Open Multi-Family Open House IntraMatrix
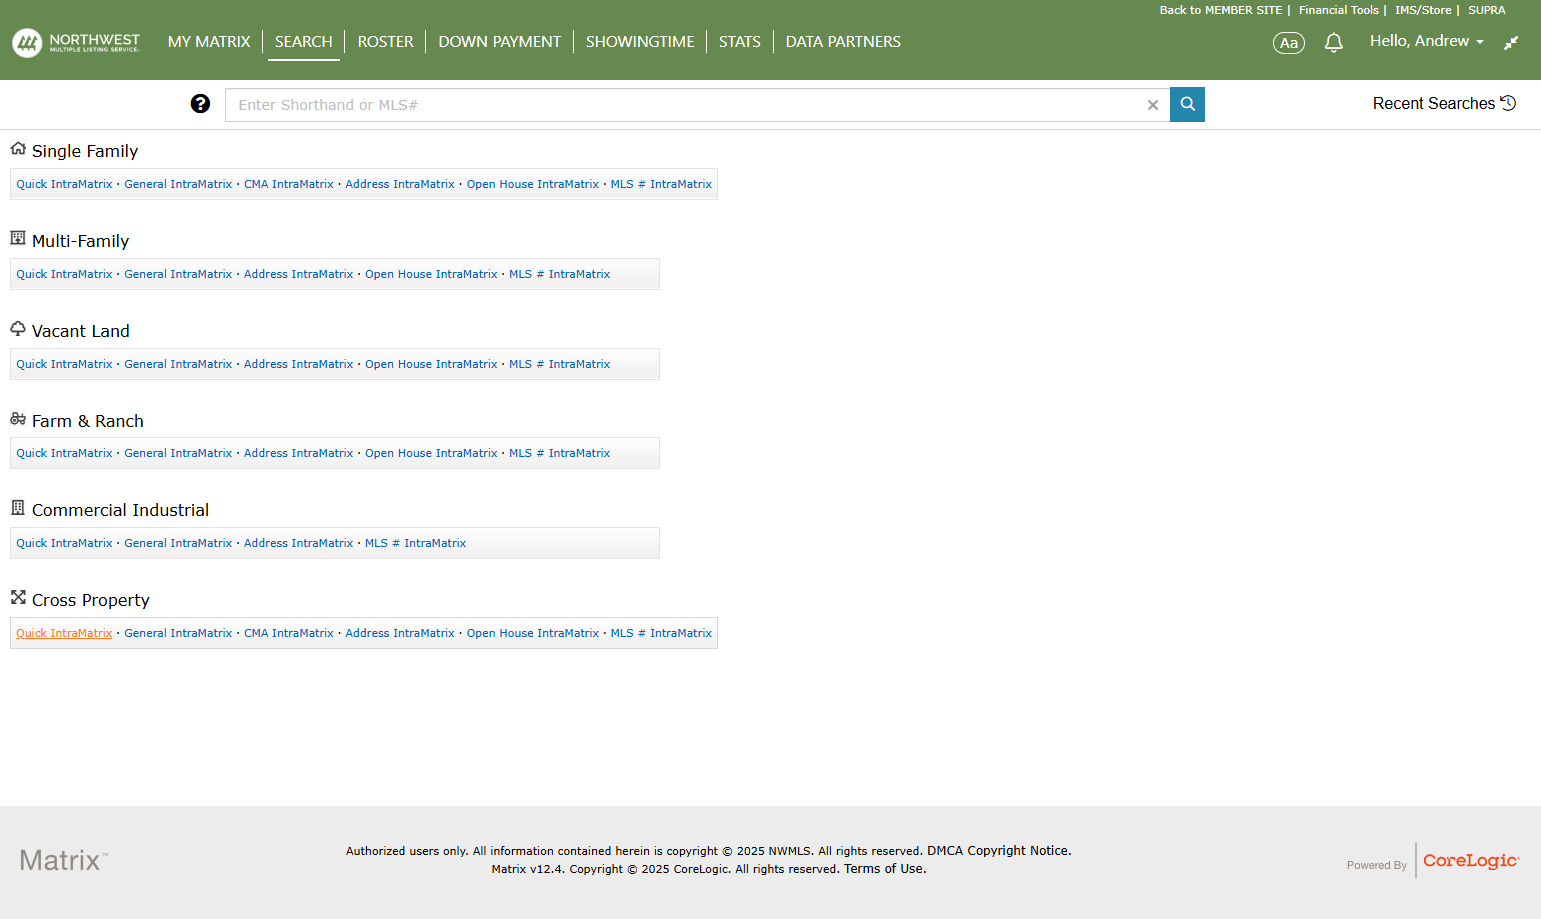This screenshot has width=1541, height=919. pyautogui.click(x=431, y=274)
